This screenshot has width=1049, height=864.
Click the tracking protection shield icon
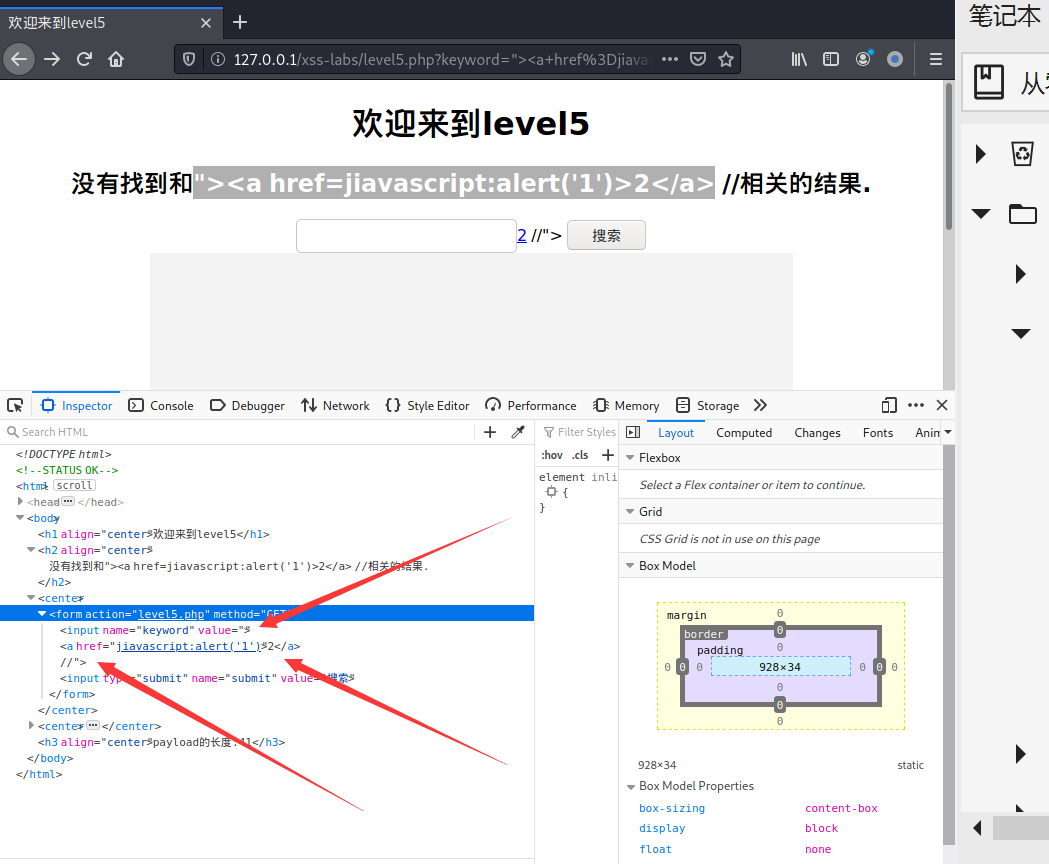click(x=188, y=59)
